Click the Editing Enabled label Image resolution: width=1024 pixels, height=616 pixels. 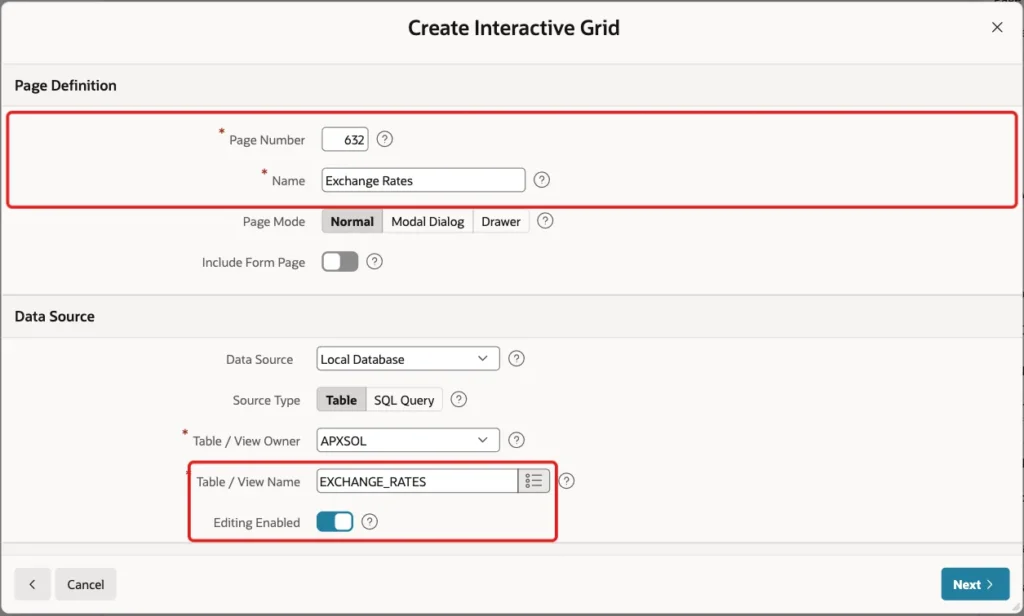pos(257,523)
